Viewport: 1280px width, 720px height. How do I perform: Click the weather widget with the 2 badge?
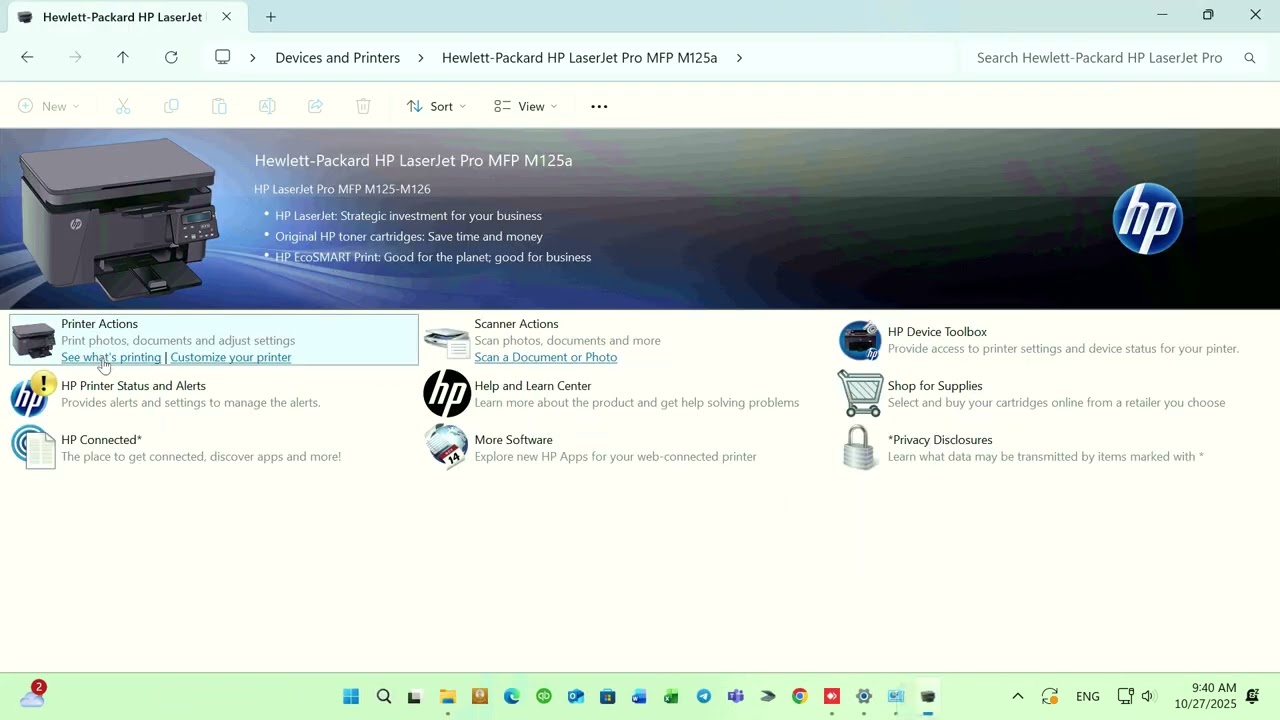point(33,694)
